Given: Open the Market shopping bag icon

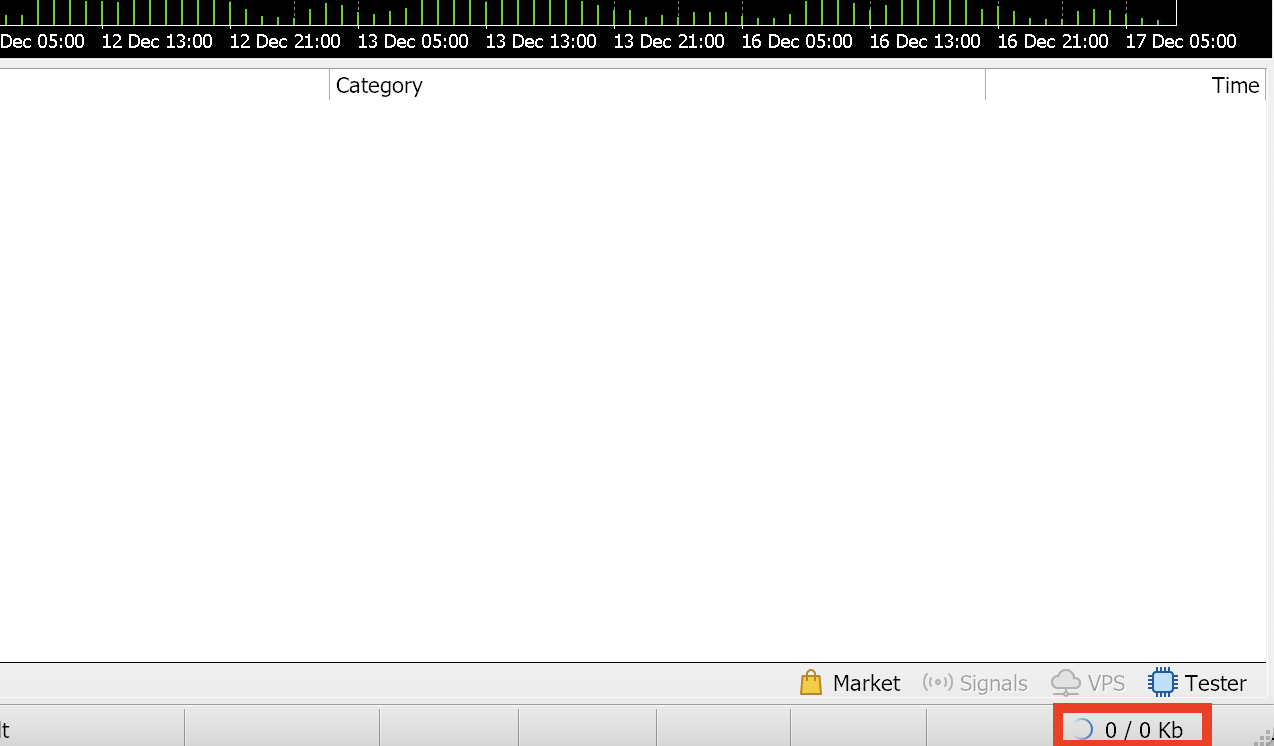Looking at the screenshot, I should pos(811,683).
